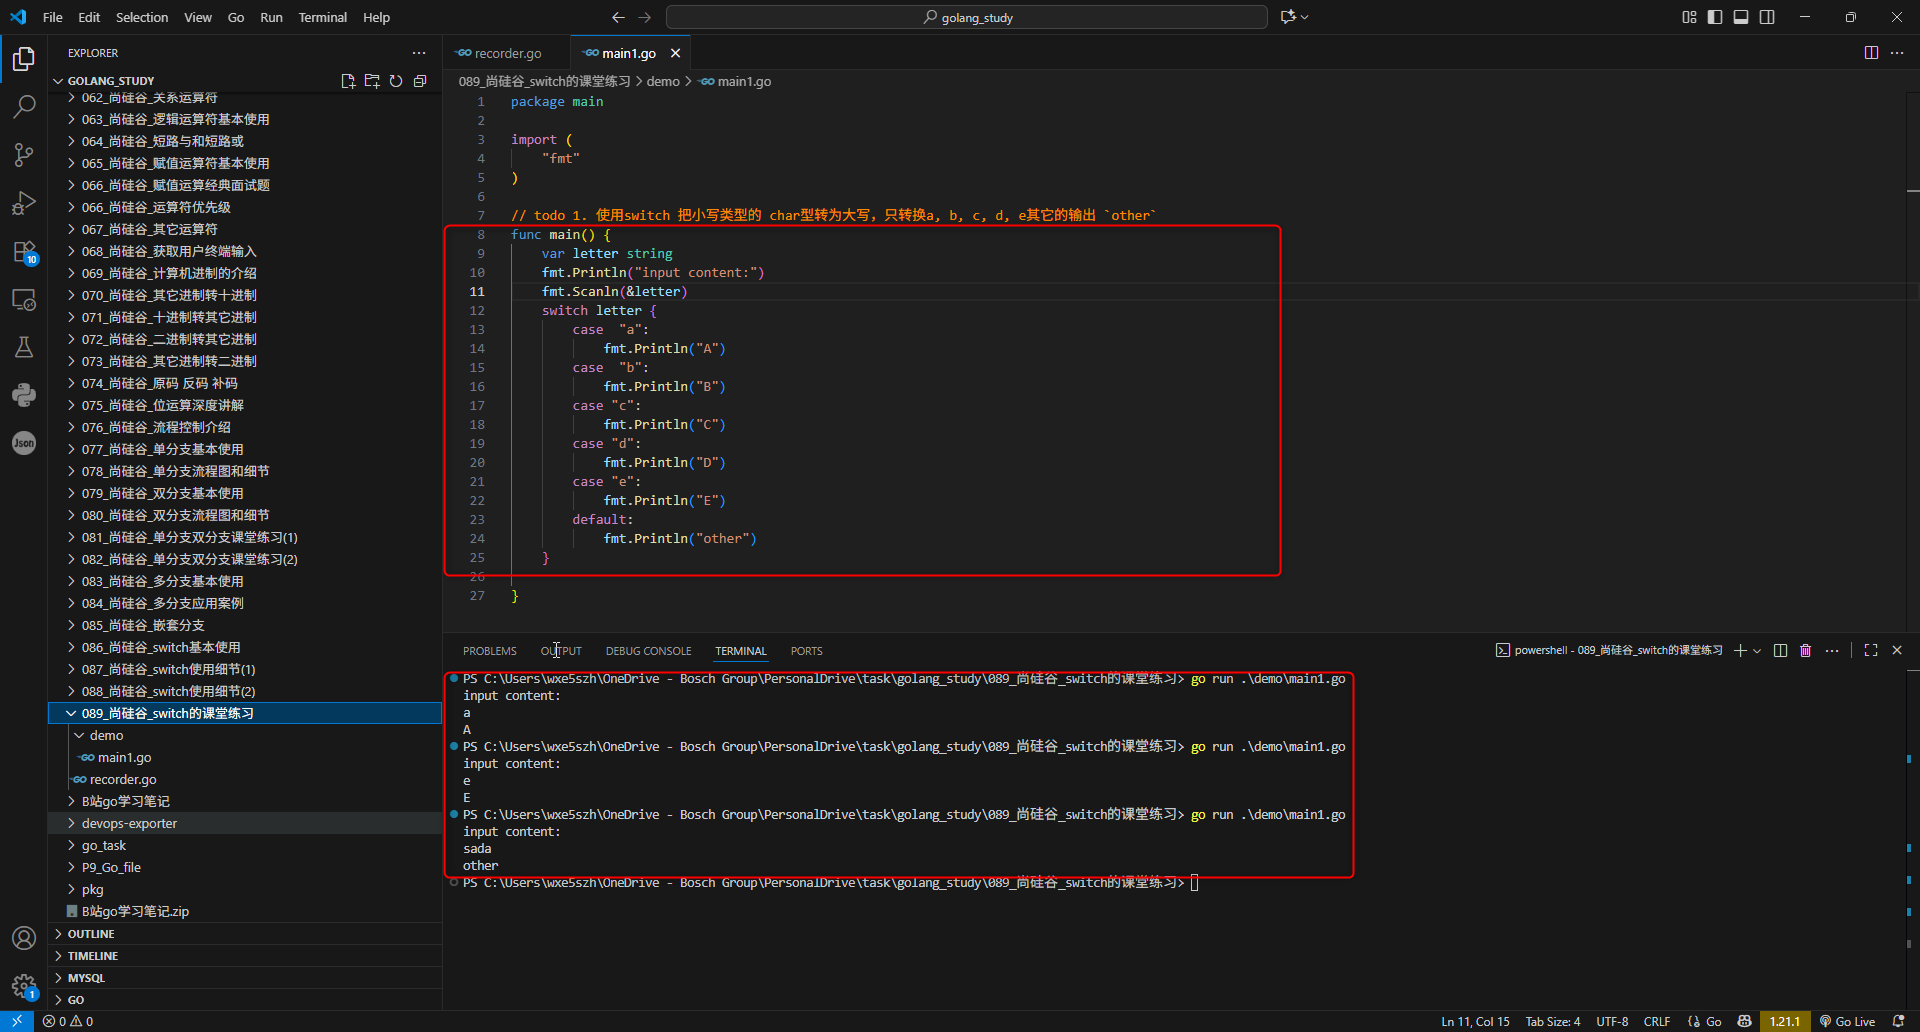Image resolution: width=1920 pixels, height=1032 pixels.
Task: Click Go Live in status bar
Action: coord(1847,1021)
